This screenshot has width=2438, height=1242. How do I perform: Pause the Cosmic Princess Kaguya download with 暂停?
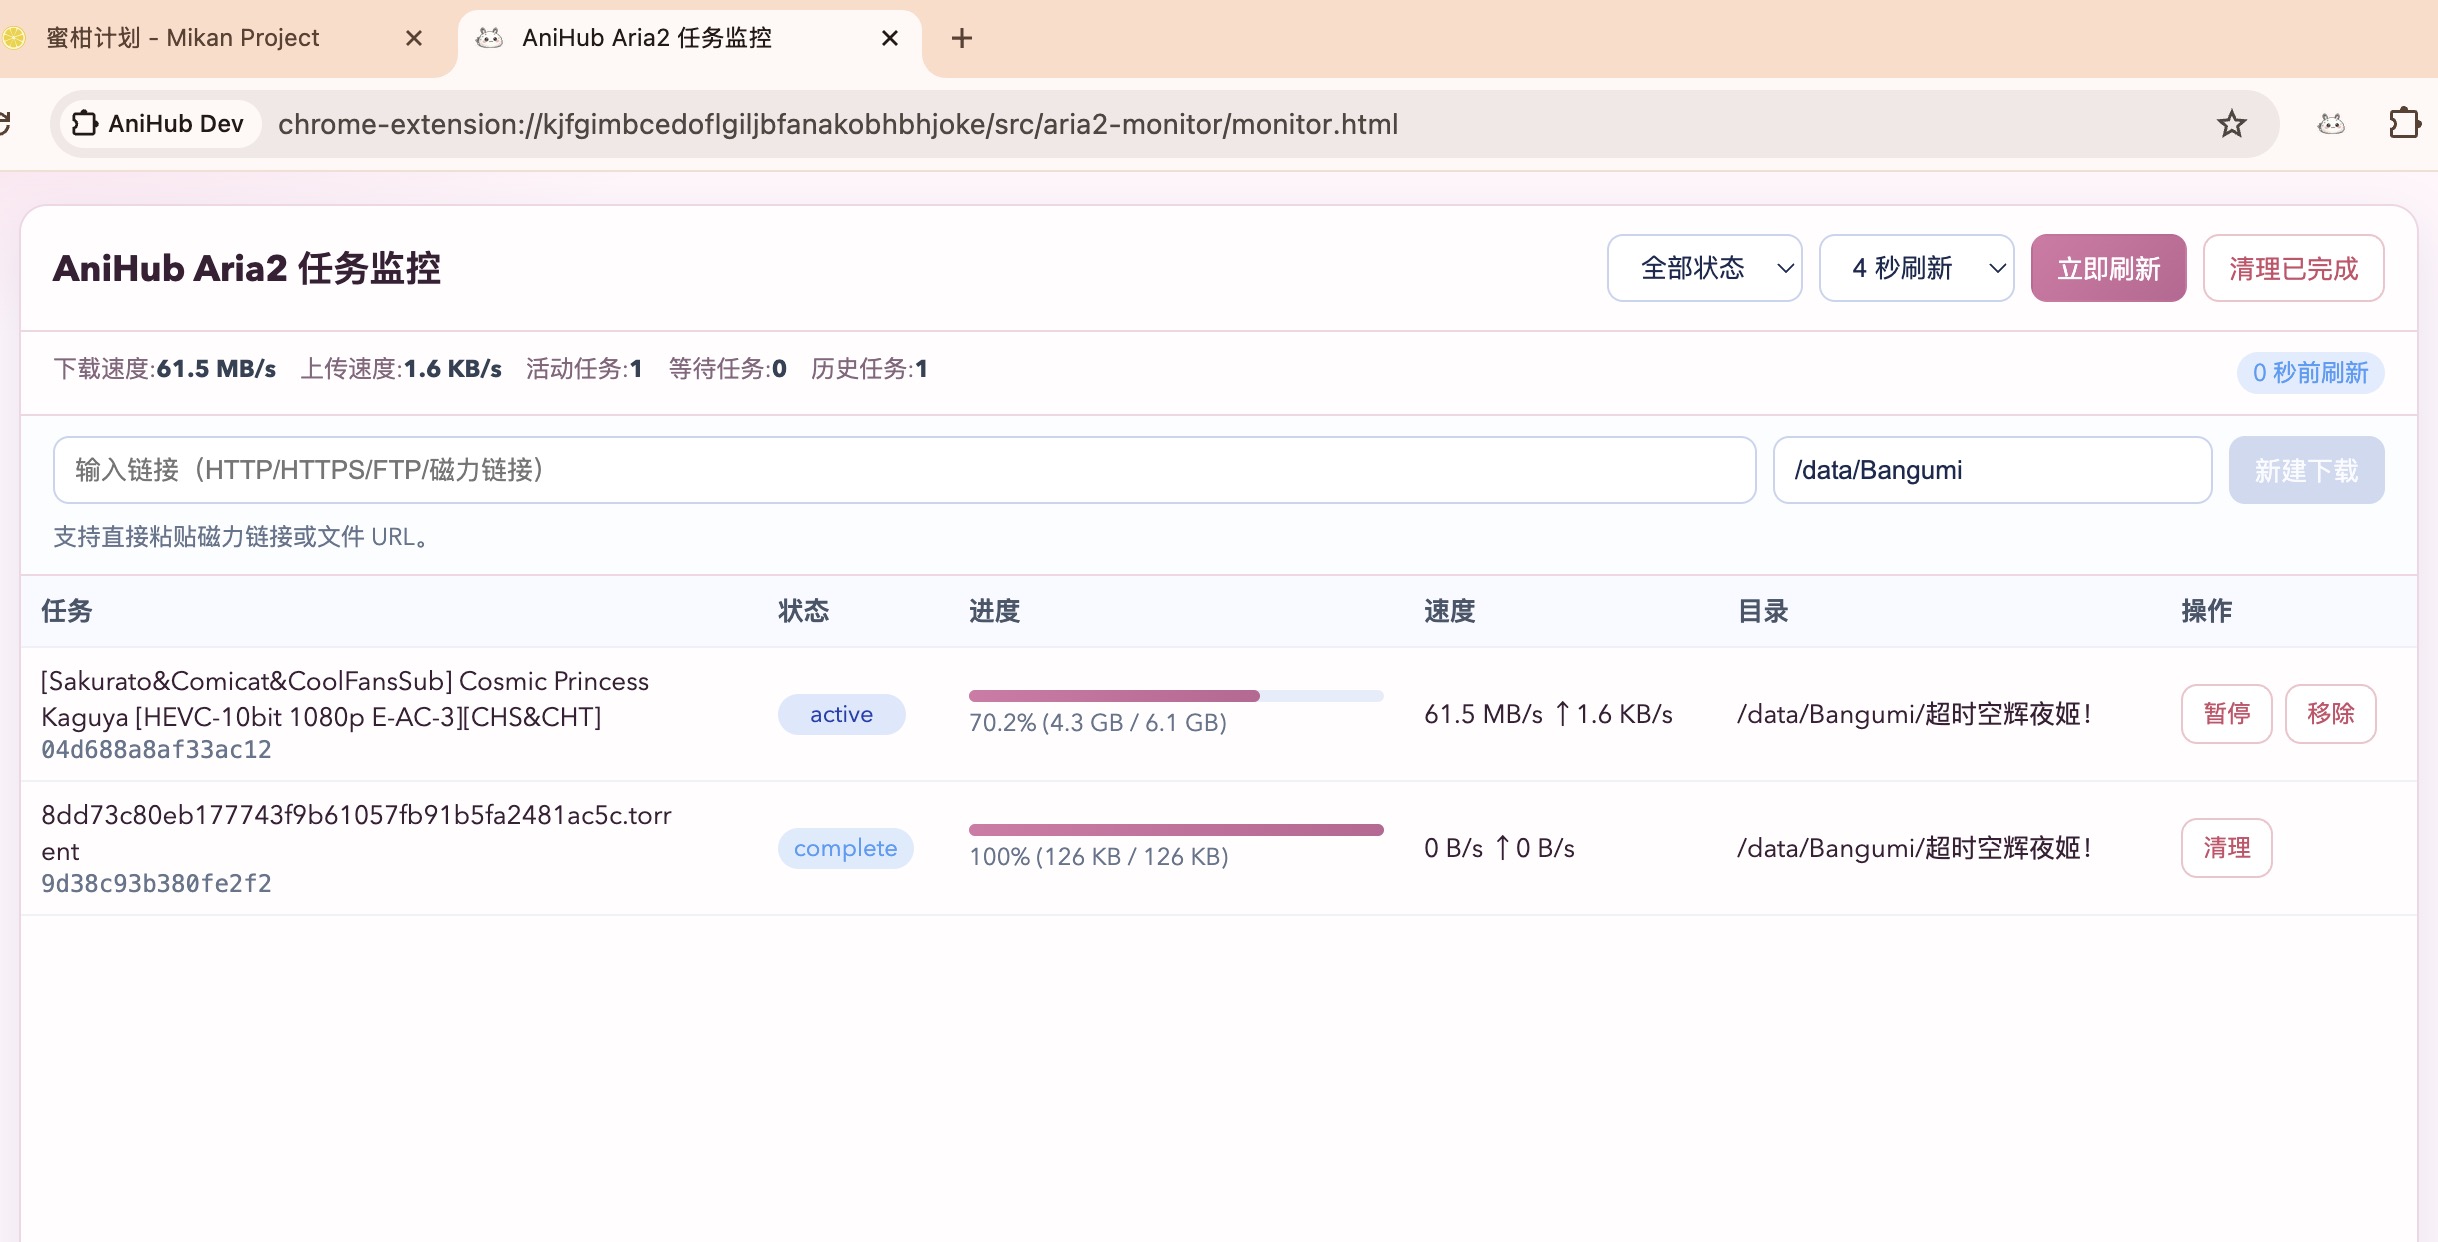(2226, 713)
